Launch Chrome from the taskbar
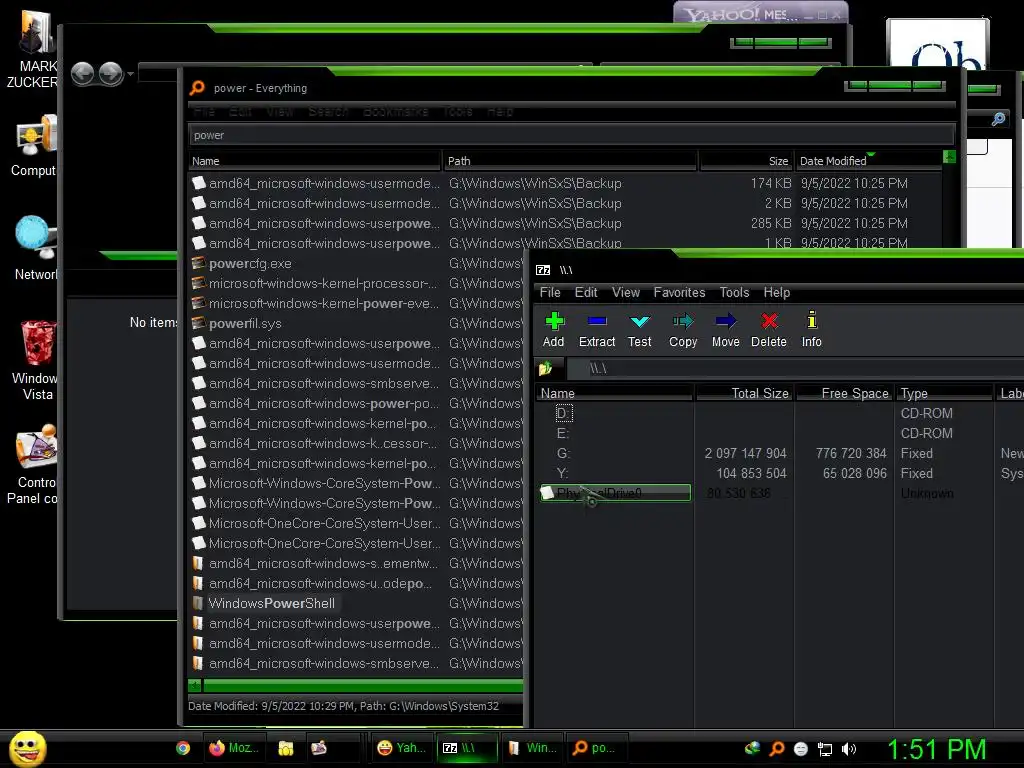Screen dimensions: 1024x768 point(183,748)
